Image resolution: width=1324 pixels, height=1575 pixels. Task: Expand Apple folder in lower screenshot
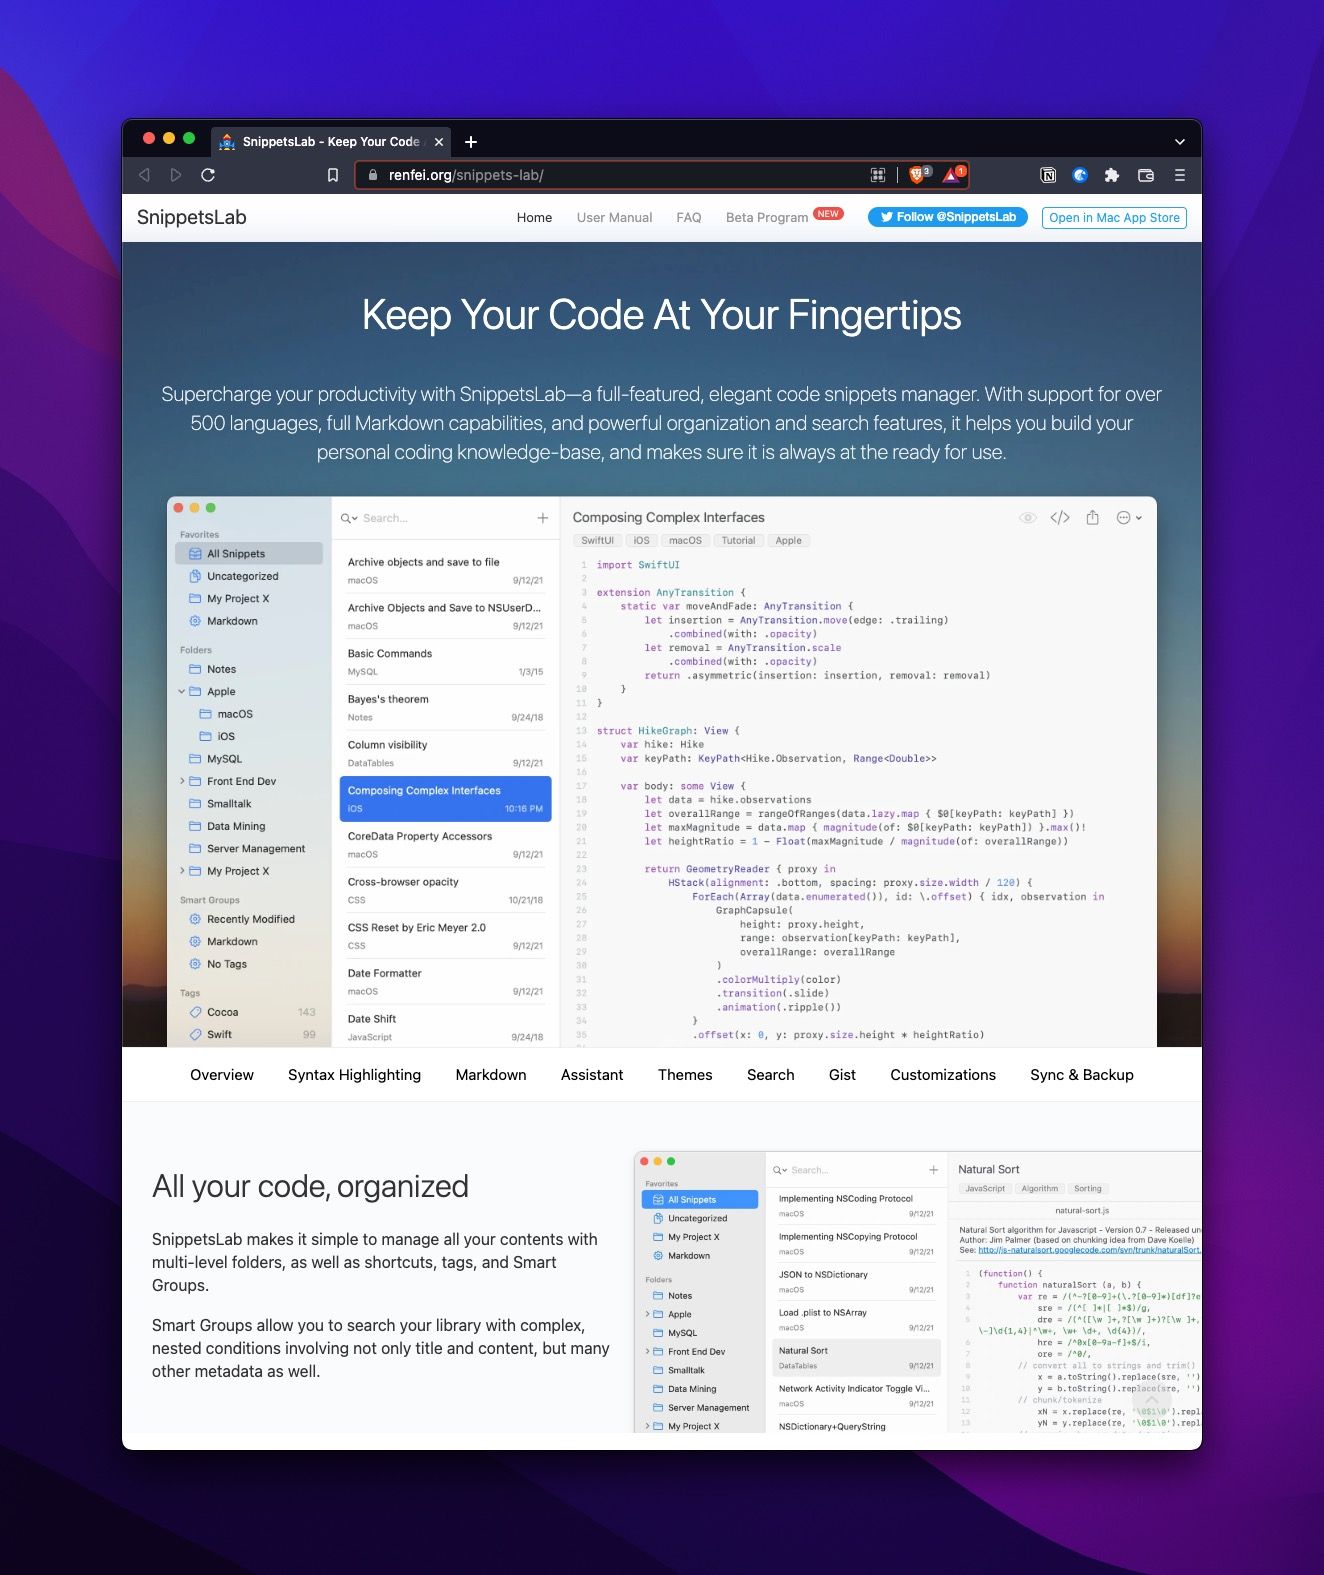[647, 1314]
